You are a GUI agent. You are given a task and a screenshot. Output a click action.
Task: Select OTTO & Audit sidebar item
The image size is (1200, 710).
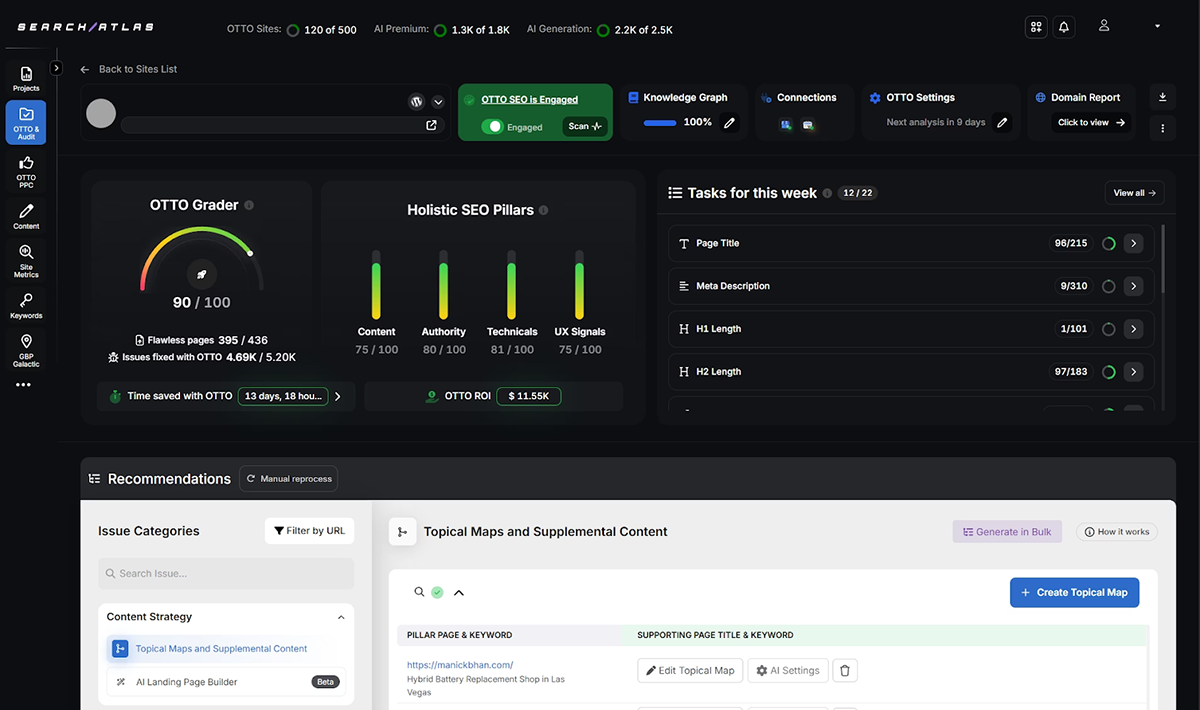(26, 121)
